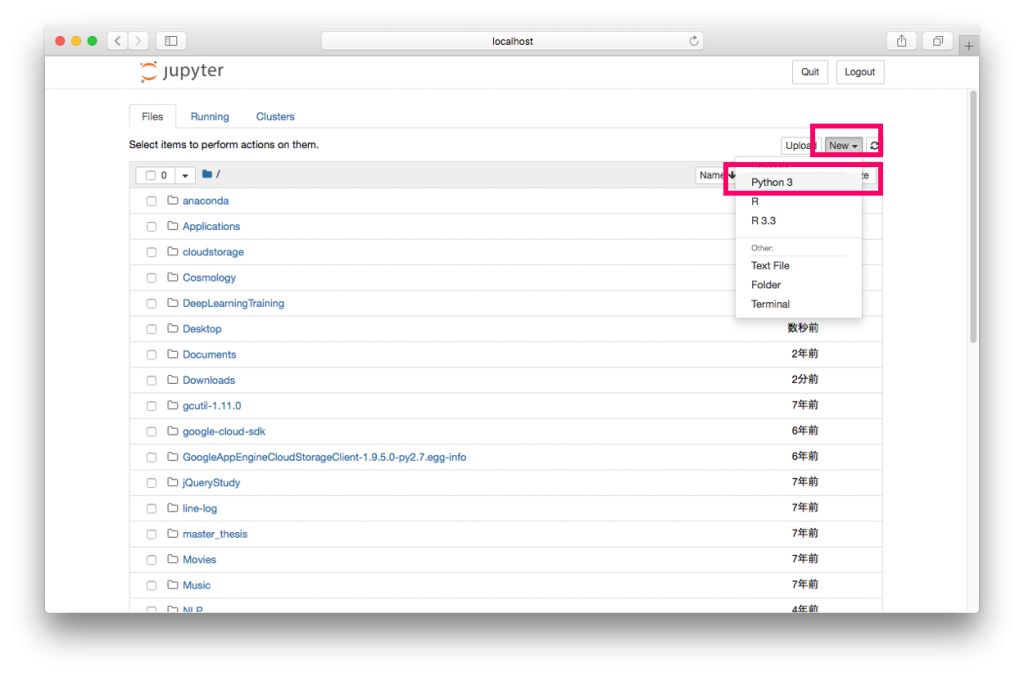This screenshot has height=677, width=1024.
Task: Open Safari tab overview icon
Action: [938, 41]
